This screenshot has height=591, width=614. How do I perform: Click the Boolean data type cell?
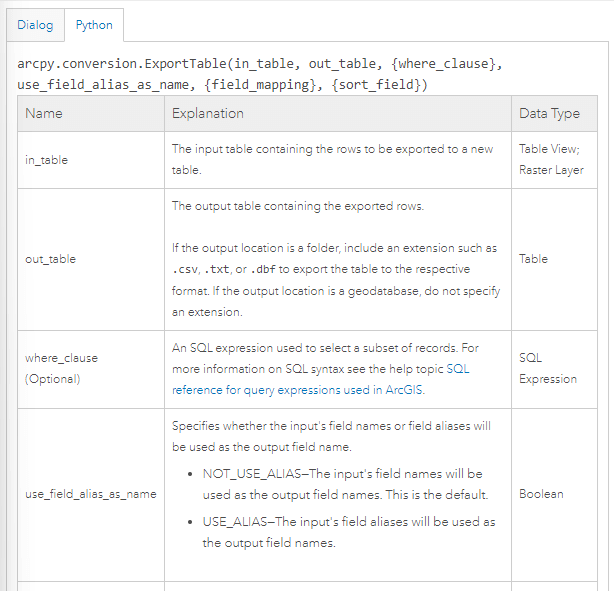(541, 494)
